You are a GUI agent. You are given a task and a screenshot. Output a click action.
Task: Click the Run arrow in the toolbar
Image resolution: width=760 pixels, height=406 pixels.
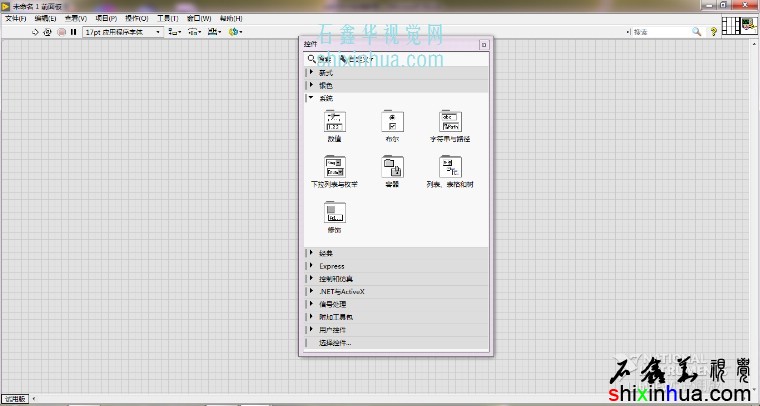point(35,32)
